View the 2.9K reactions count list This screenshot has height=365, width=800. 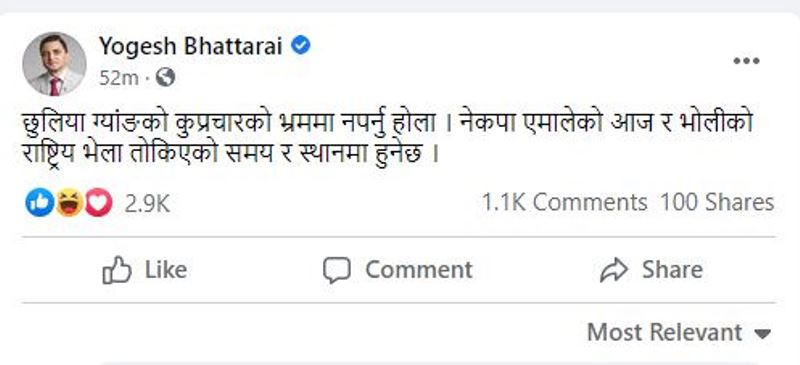coord(147,204)
